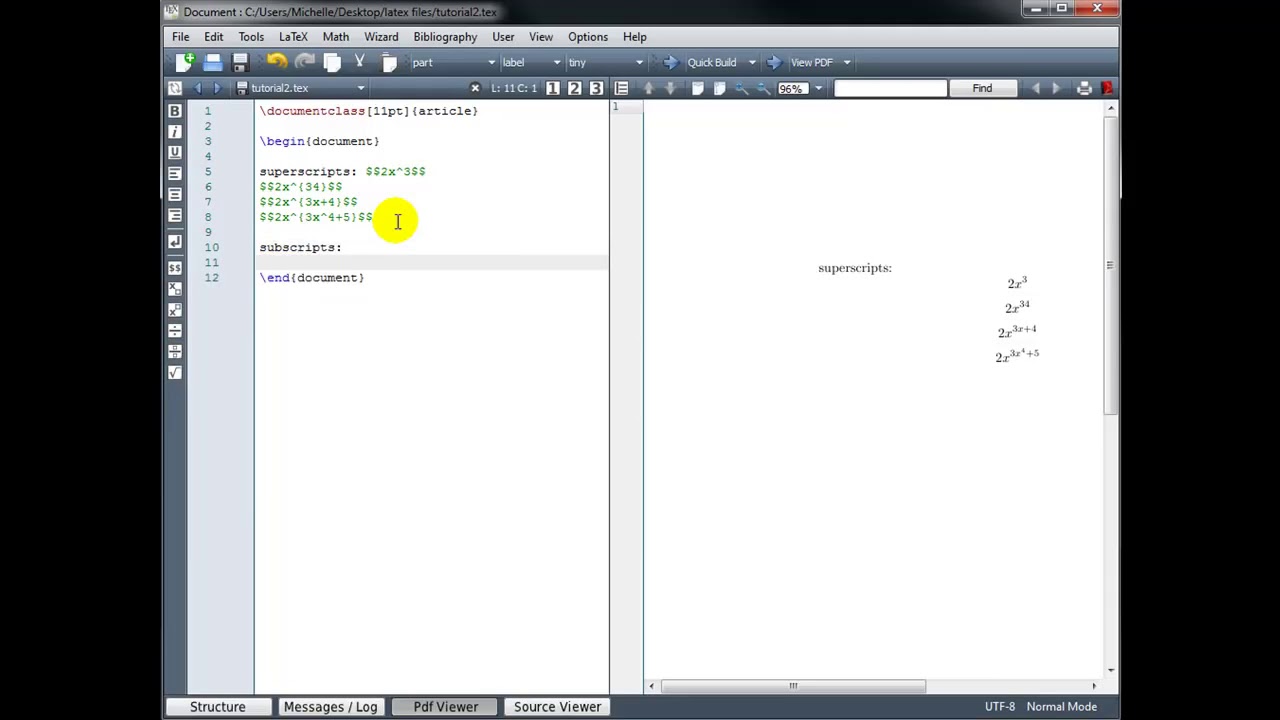Image resolution: width=1280 pixels, height=720 pixels.
Task: Jump to bookmark 1
Action: click(553, 88)
